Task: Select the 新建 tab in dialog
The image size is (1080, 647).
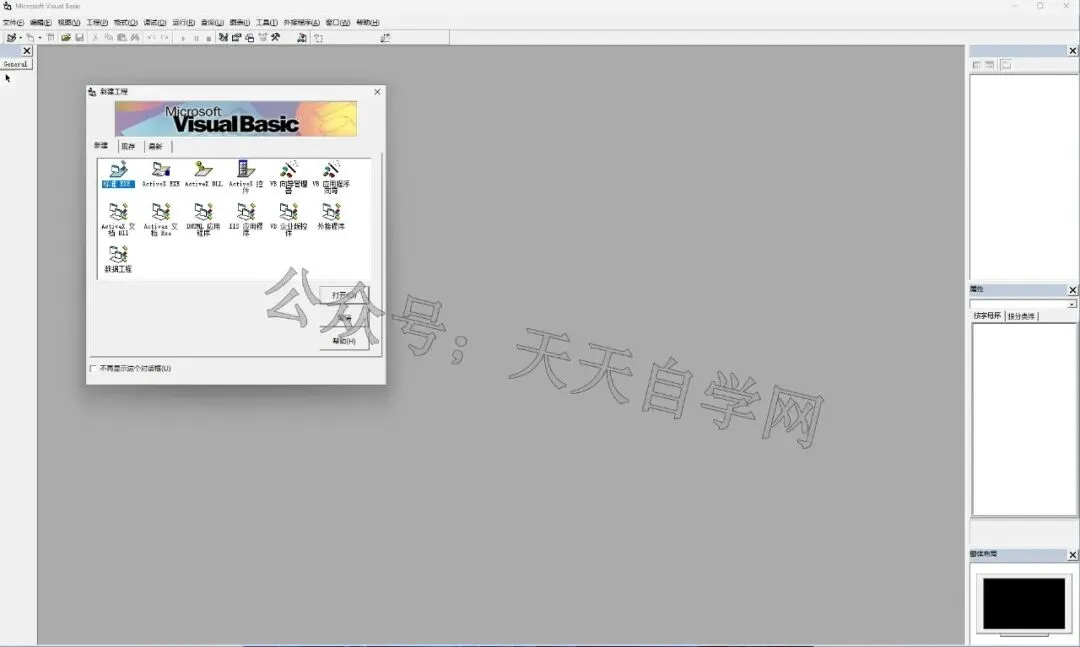Action: click(101, 145)
